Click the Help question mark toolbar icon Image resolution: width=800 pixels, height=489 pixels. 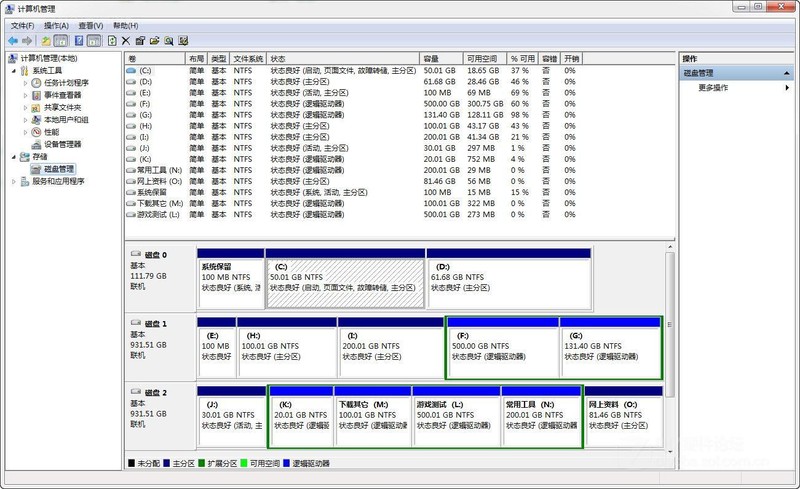(77, 41)
